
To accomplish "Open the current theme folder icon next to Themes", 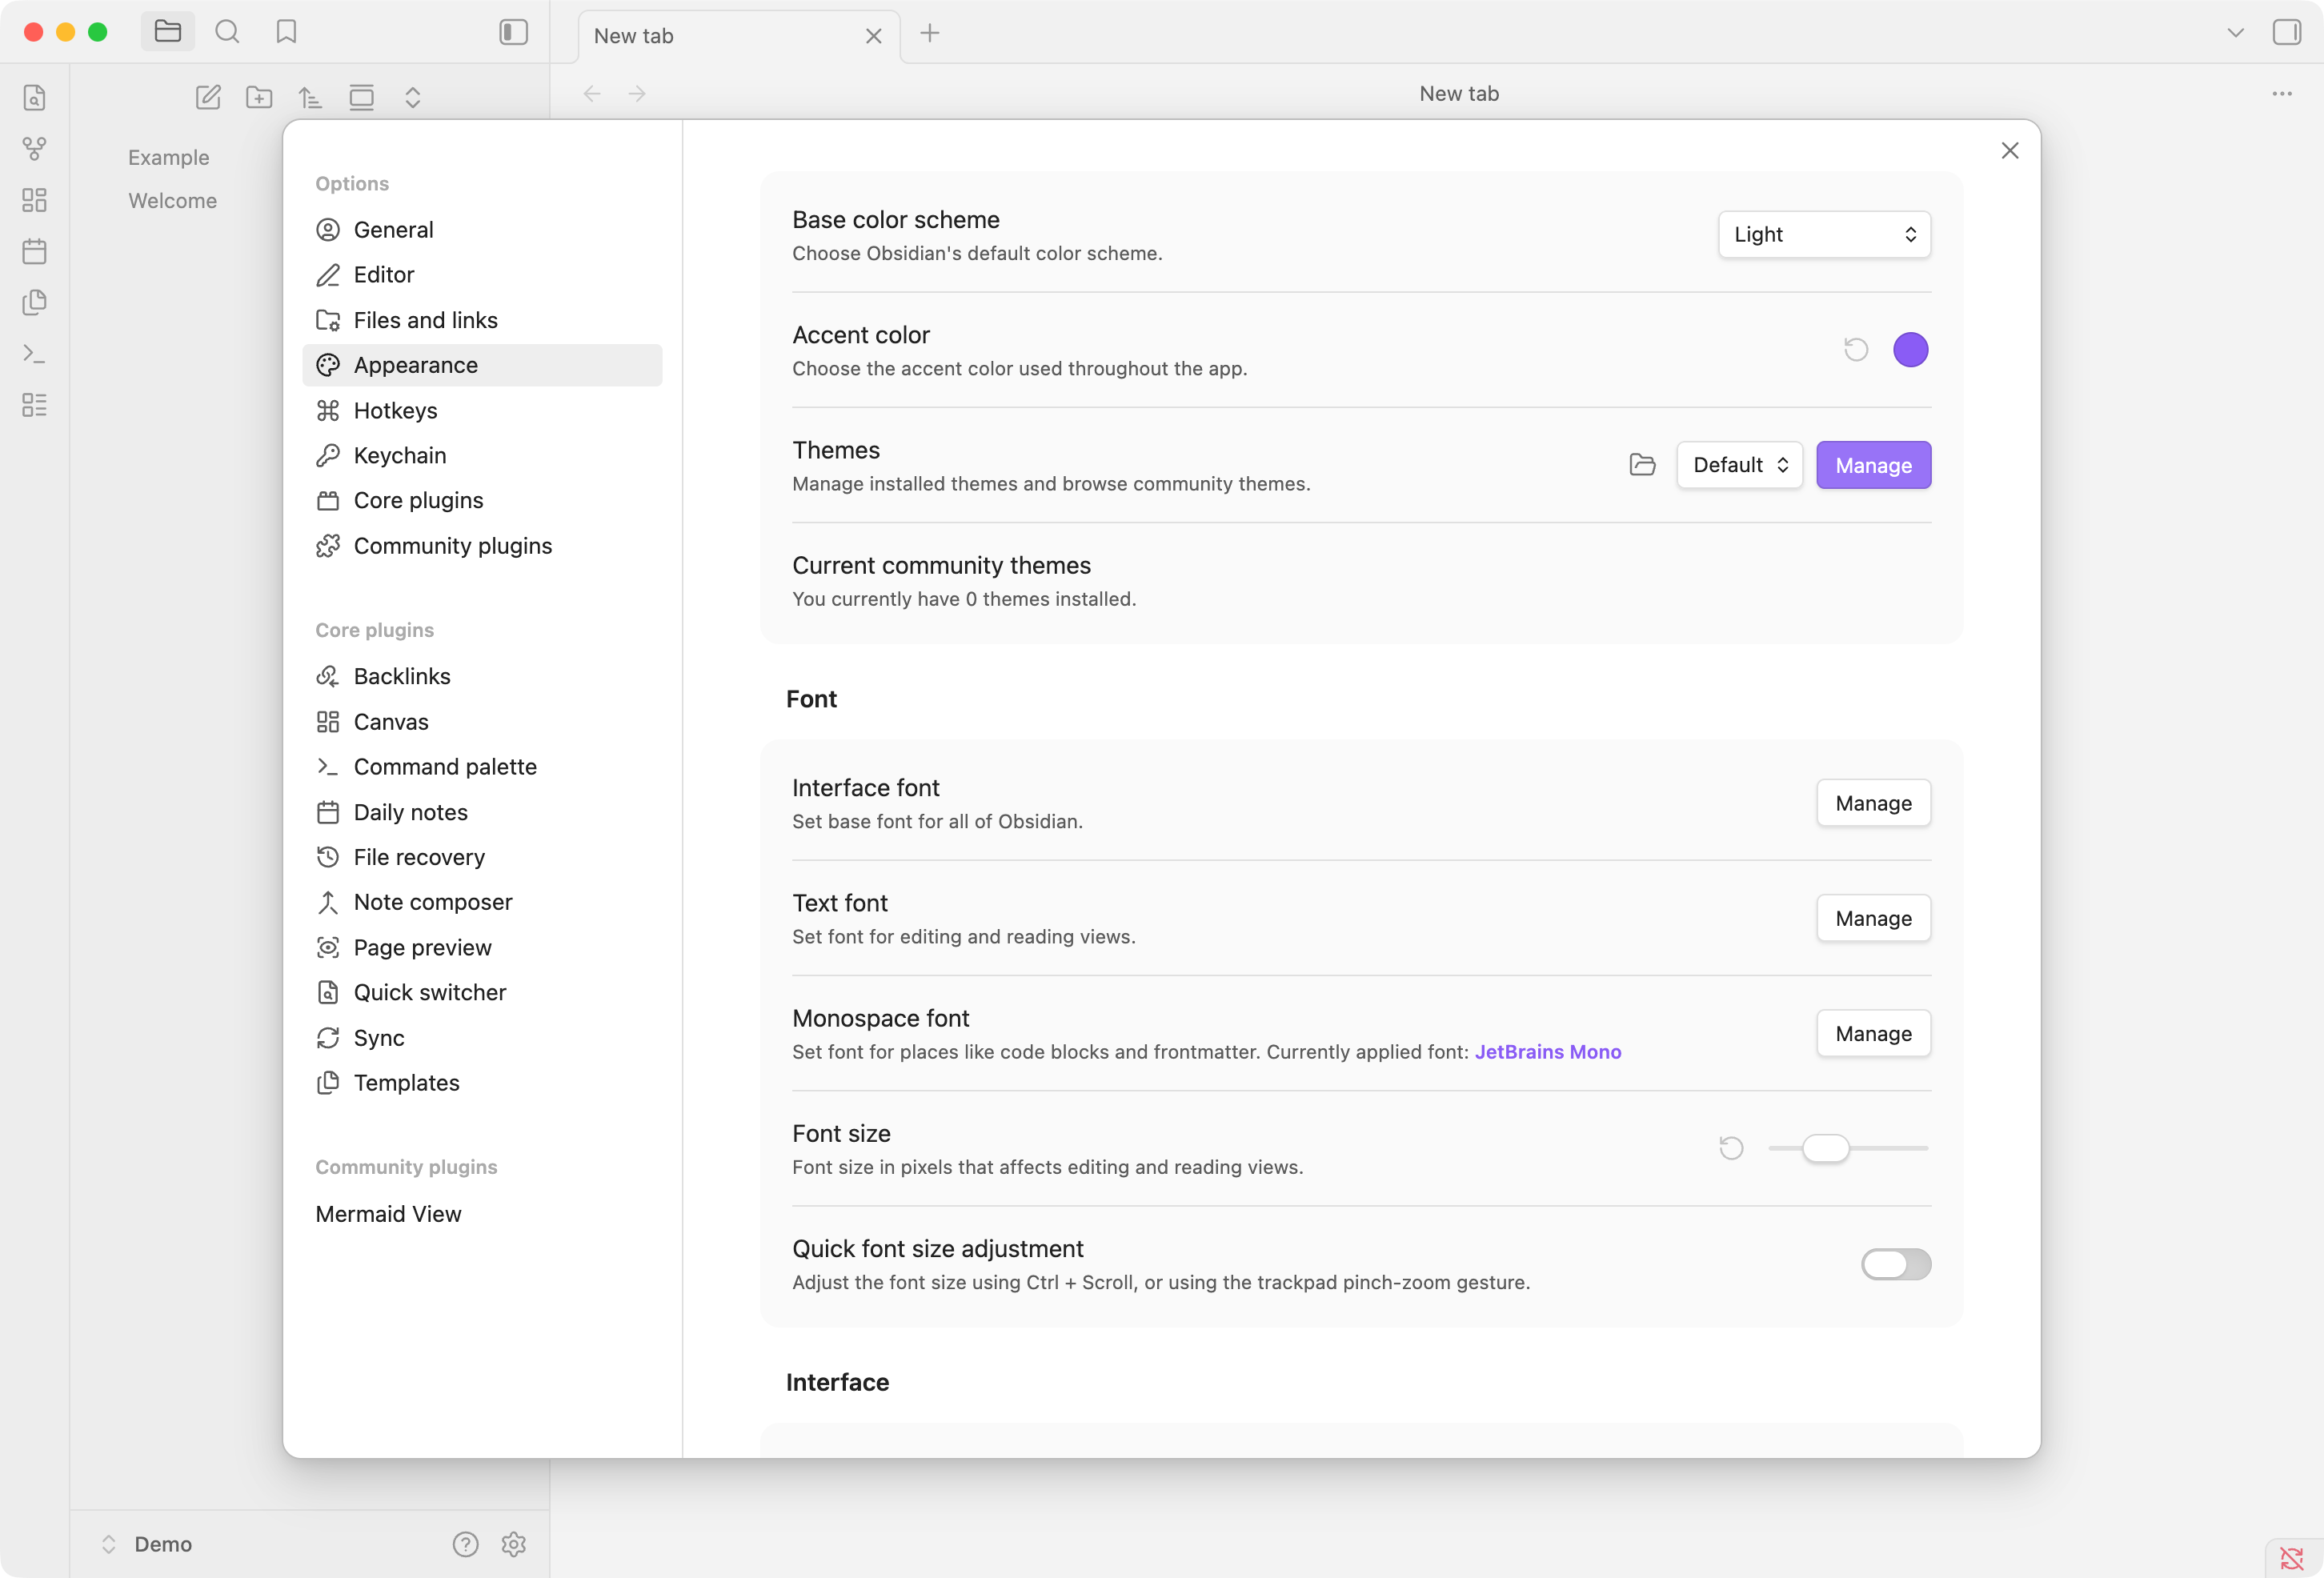I will (1642, 464).
